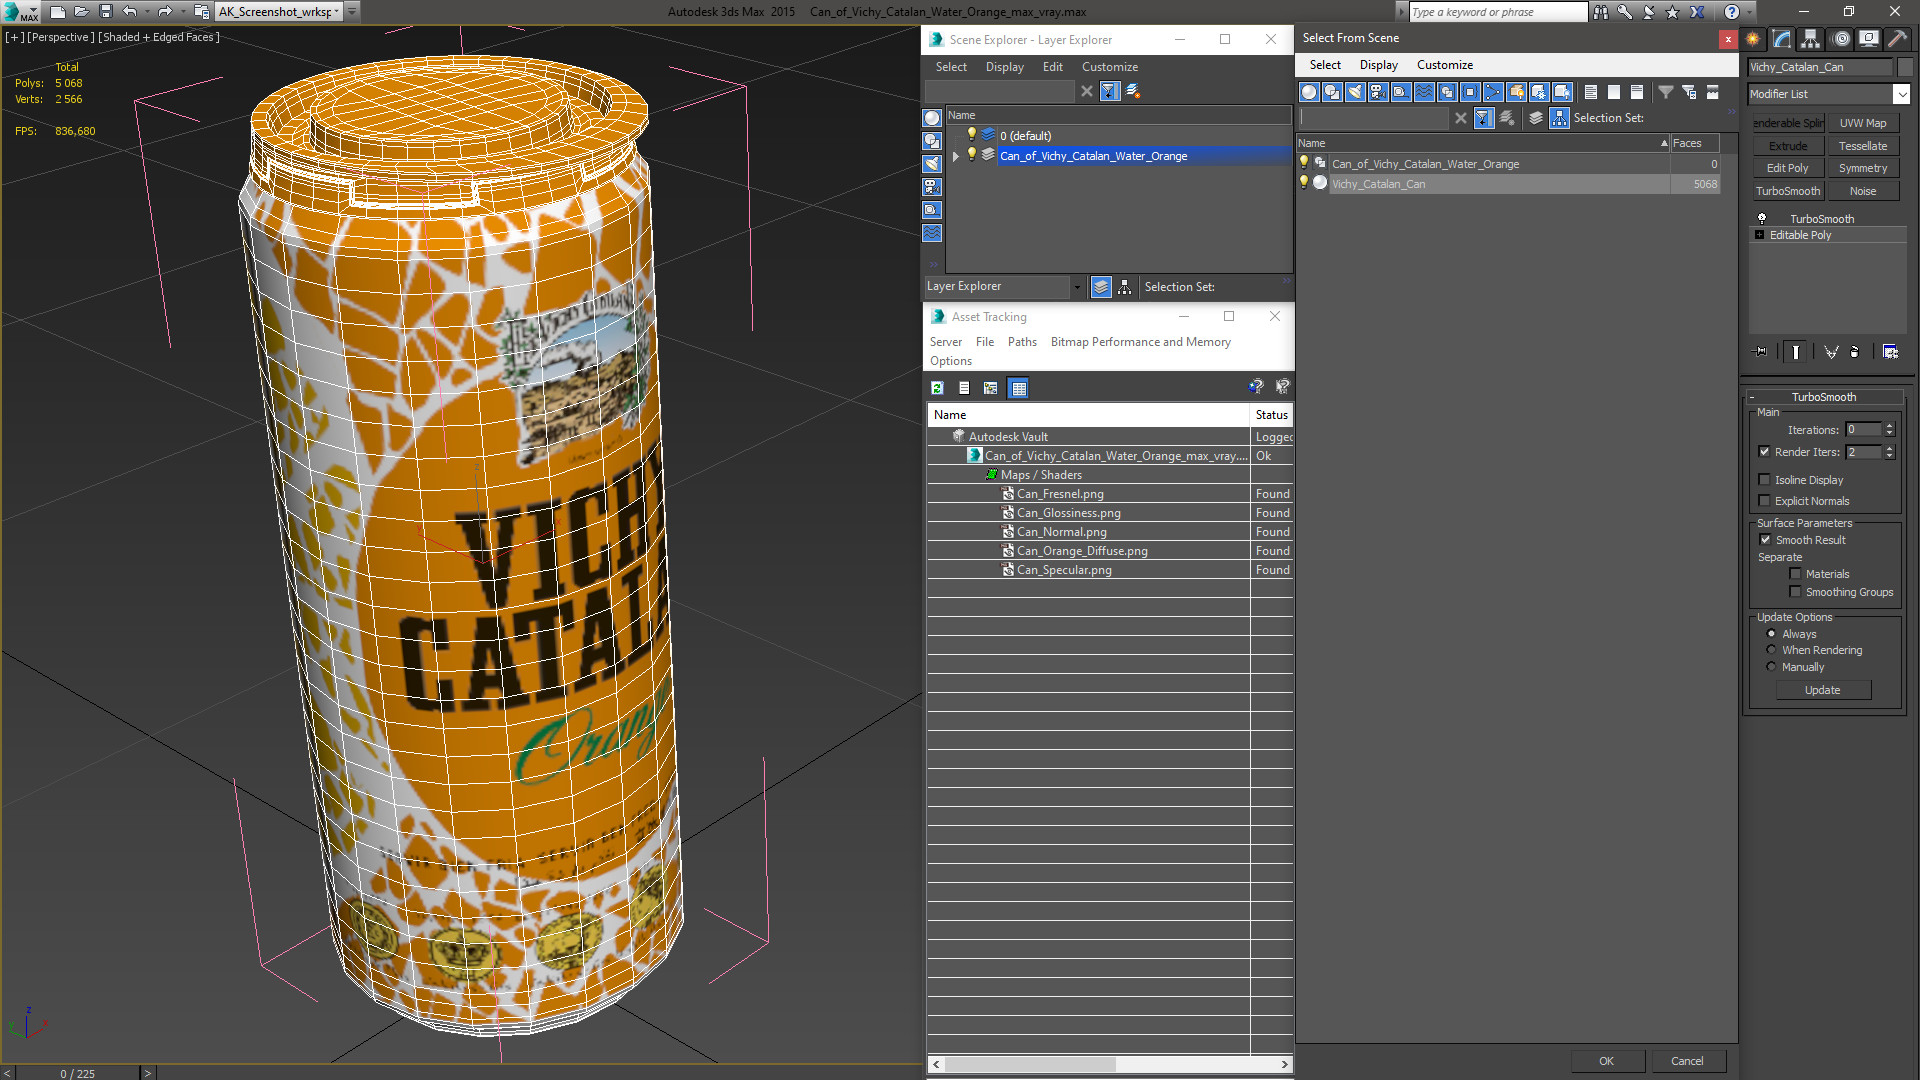The image size is (1920, 1080).
Task: Click Sort by Hierarchy icon in Select From Scene
Action: 1560,118
